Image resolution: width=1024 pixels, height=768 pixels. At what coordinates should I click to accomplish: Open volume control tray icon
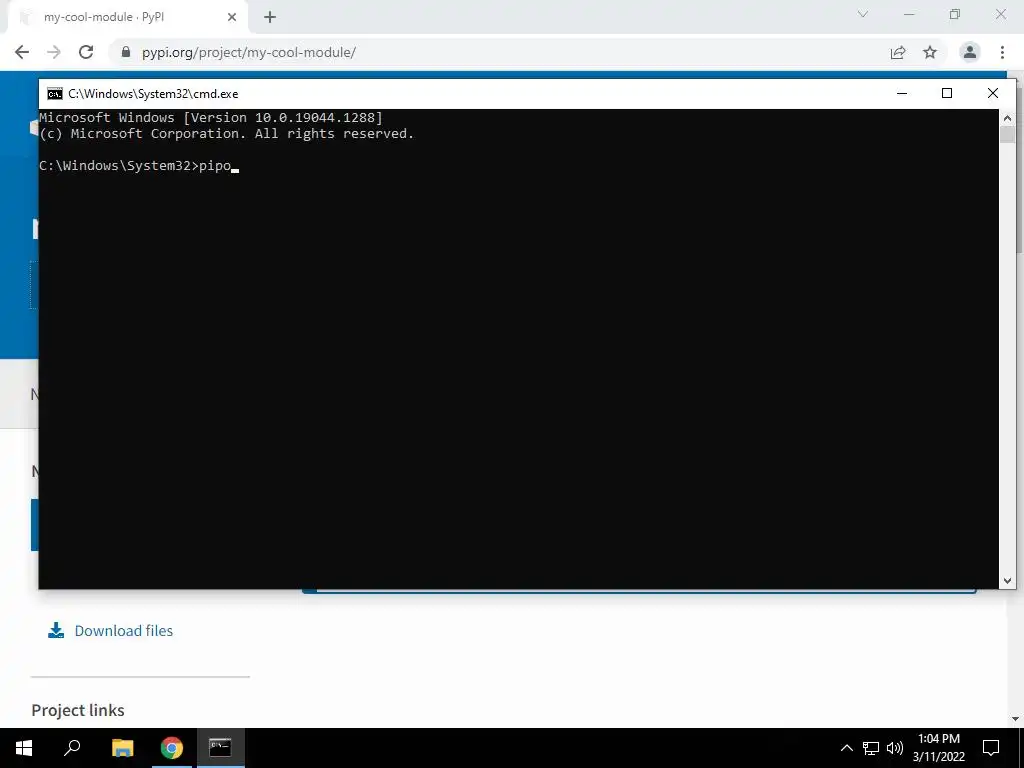[x=895, y=748]
